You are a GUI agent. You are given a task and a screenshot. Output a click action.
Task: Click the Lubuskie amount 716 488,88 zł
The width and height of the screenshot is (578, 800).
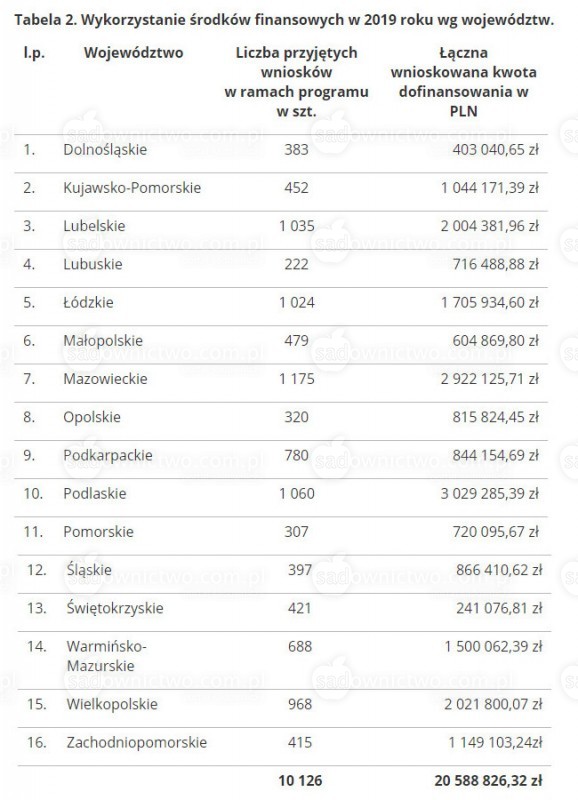coord(495,264)
